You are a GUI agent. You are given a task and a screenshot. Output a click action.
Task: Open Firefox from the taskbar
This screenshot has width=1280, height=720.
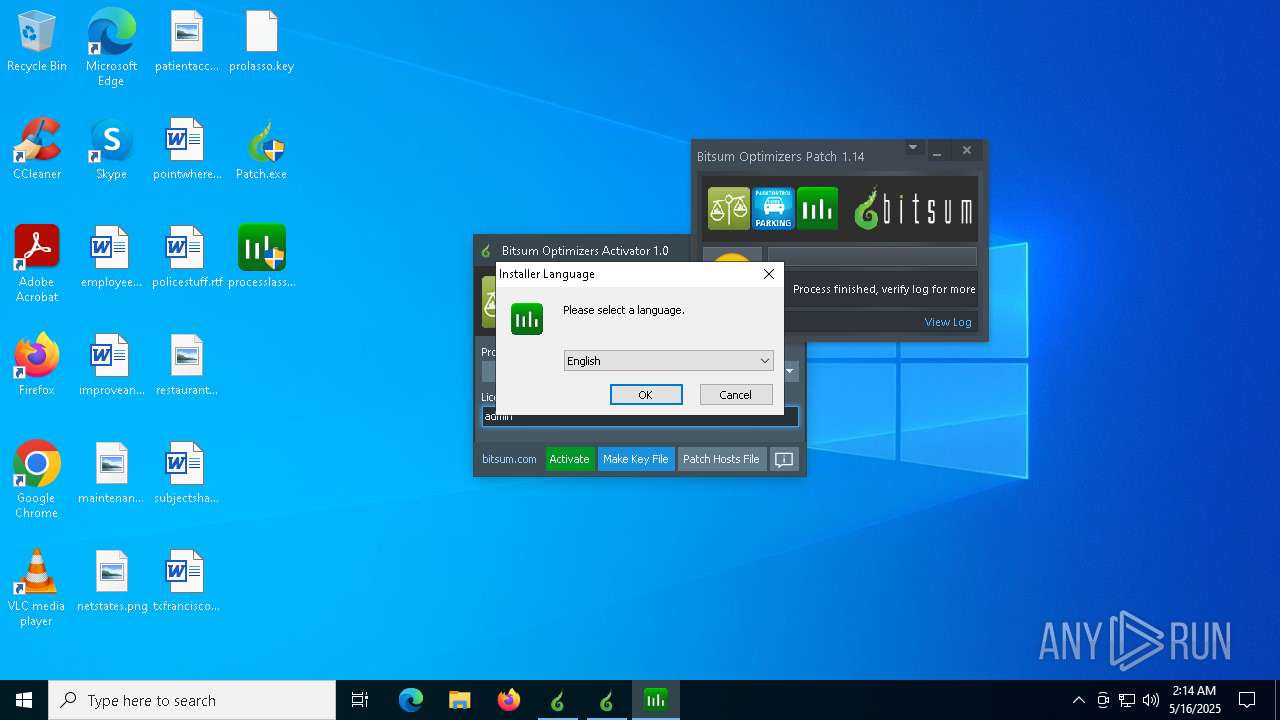click(509, 700)
